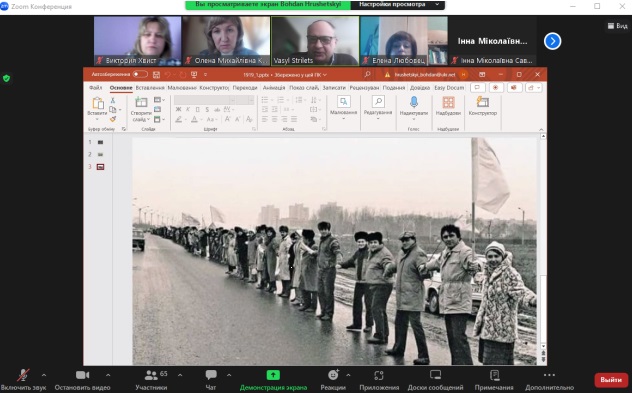633x394 pixels.
Task: Expand video options arrow beside Остановить видео
Action: pyautogui.click(x=108, y=375)
